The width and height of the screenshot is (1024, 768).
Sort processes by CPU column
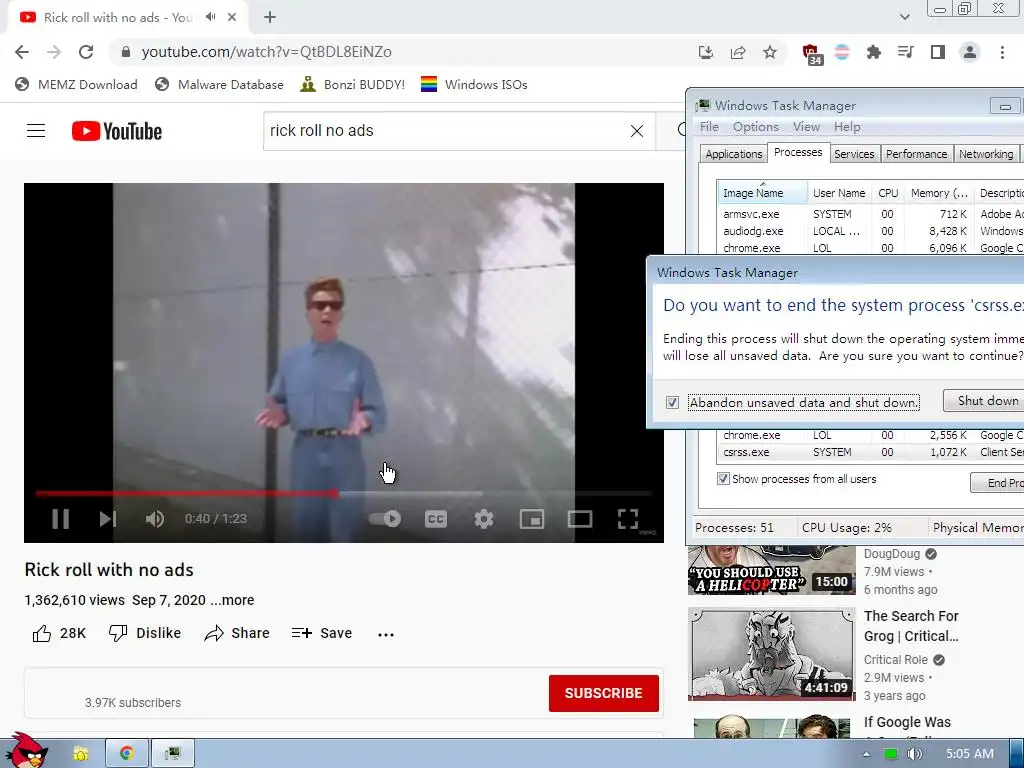click(x=888, y=193)
